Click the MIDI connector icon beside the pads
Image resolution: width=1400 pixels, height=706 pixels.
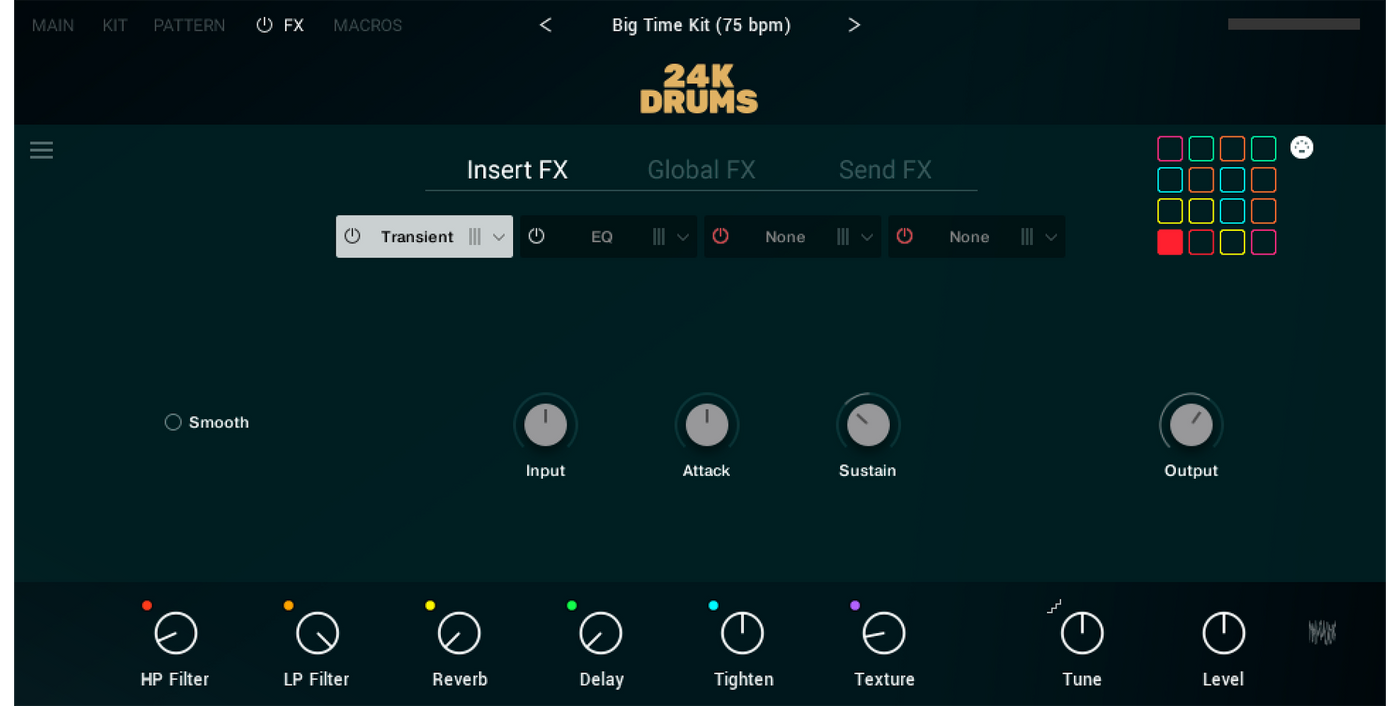click(x=1301, y=148)
